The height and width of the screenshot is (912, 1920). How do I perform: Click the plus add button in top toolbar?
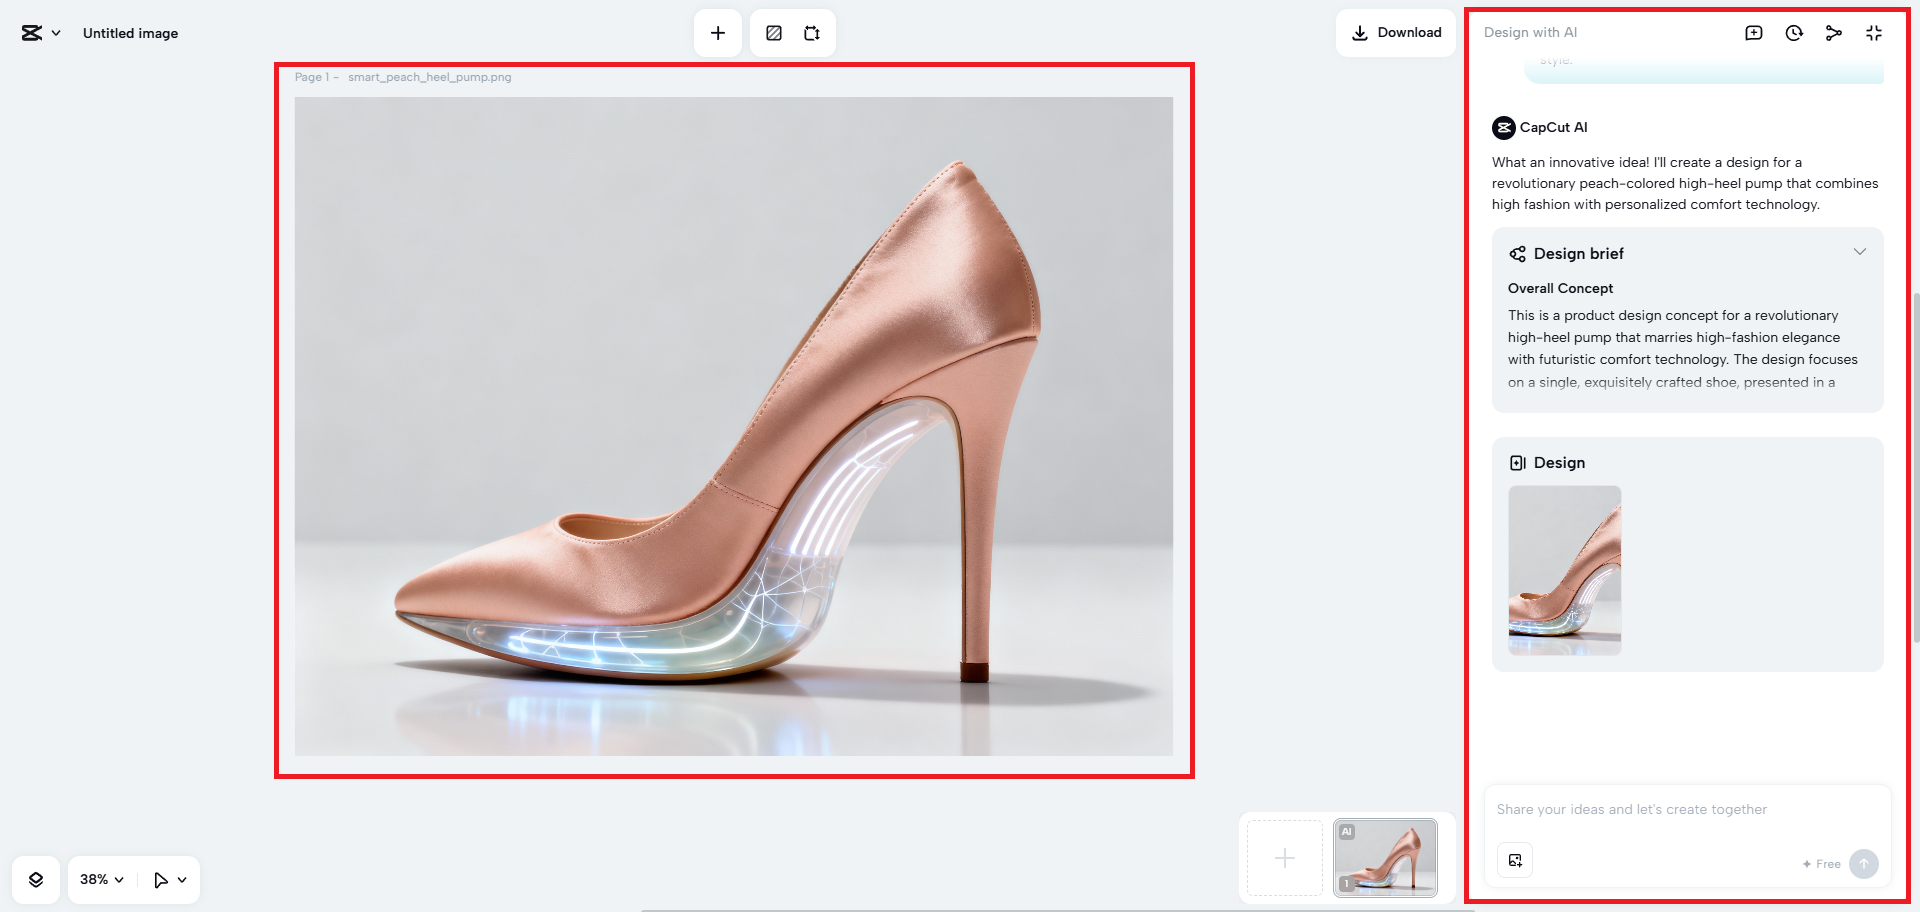pyautogui.click(x=718, y=33)
